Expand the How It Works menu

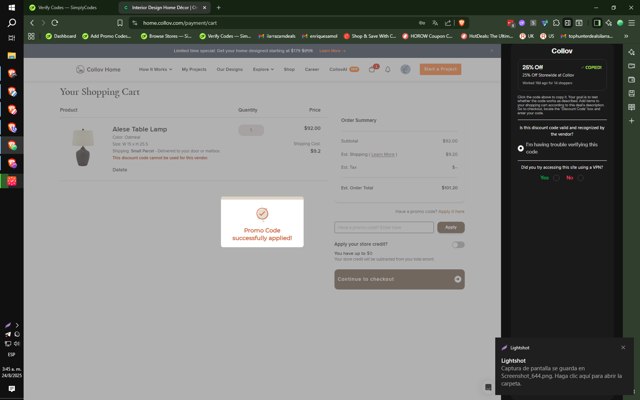[x=155, y=69]
